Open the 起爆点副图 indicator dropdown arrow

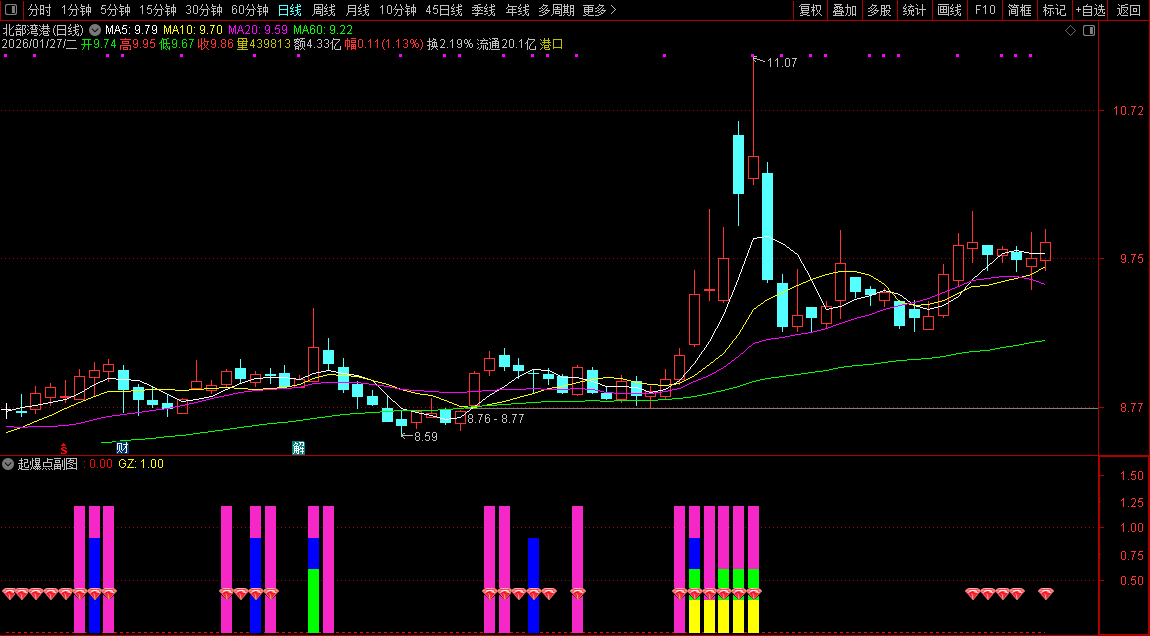pyautogui.click(x=9, y=464)
